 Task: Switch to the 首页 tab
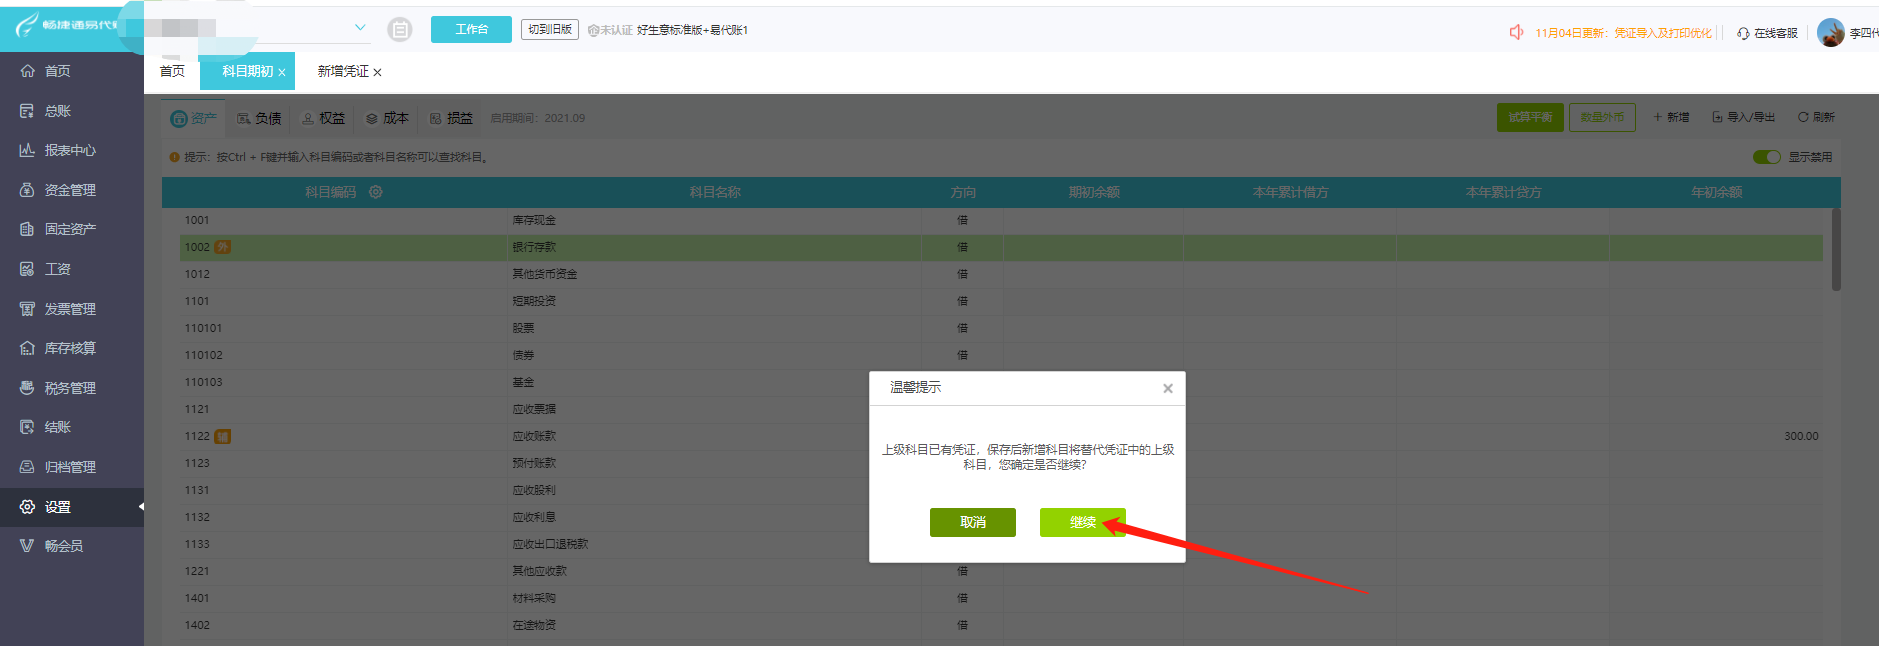click(x=172, y=71)
